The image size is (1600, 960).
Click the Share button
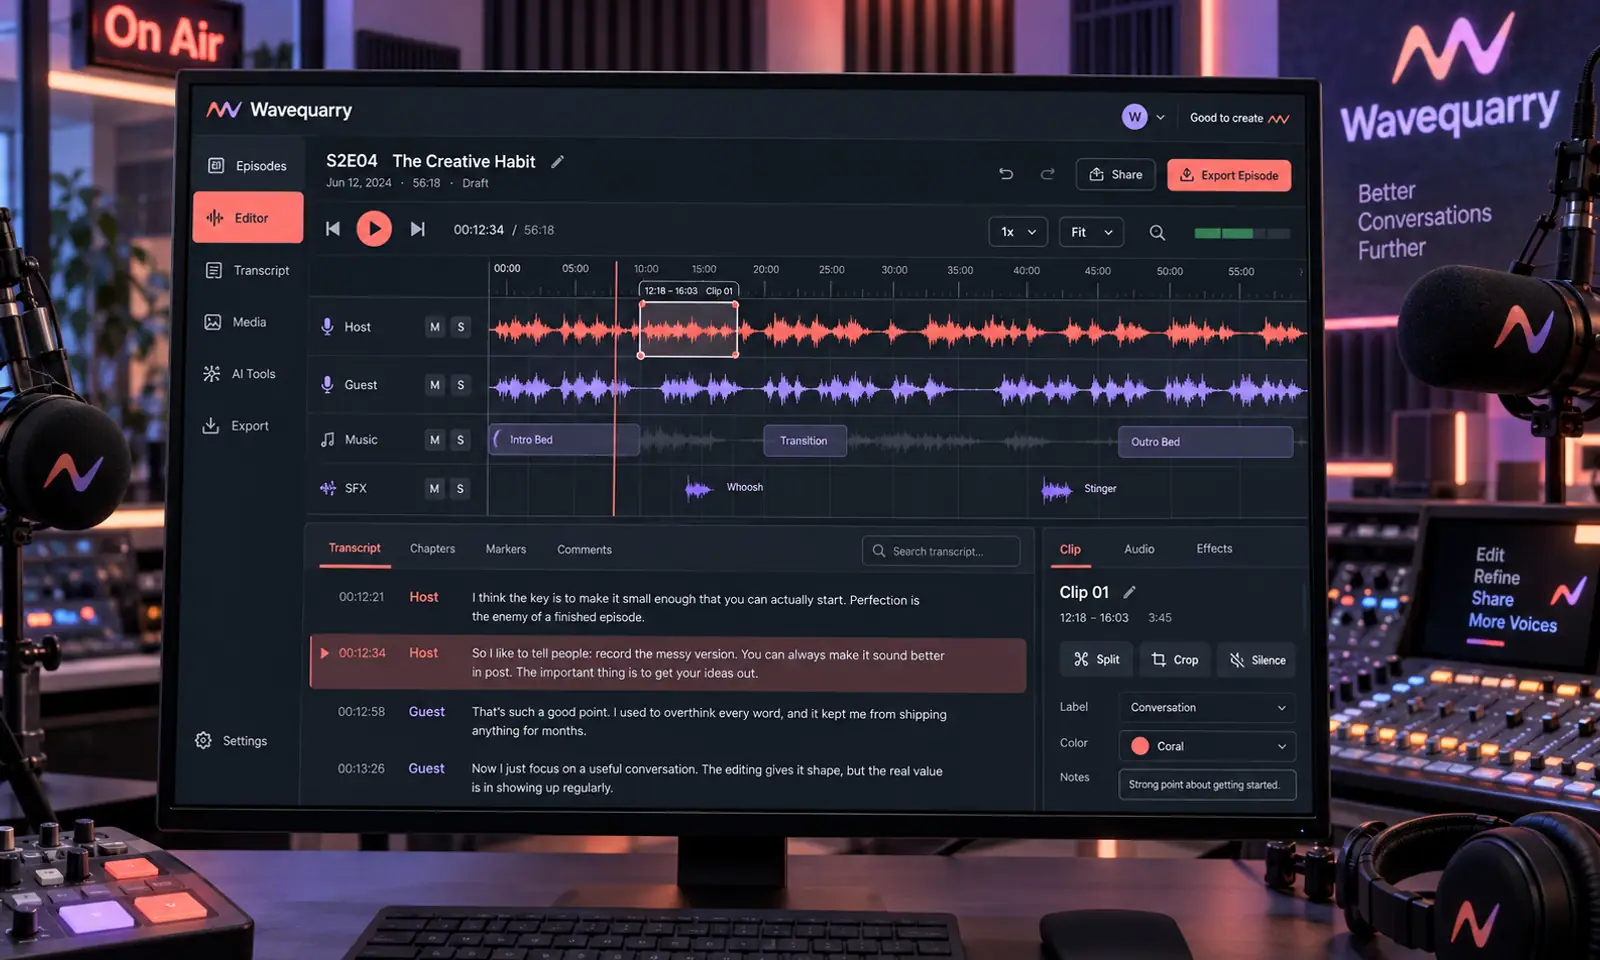(1115, 174)
